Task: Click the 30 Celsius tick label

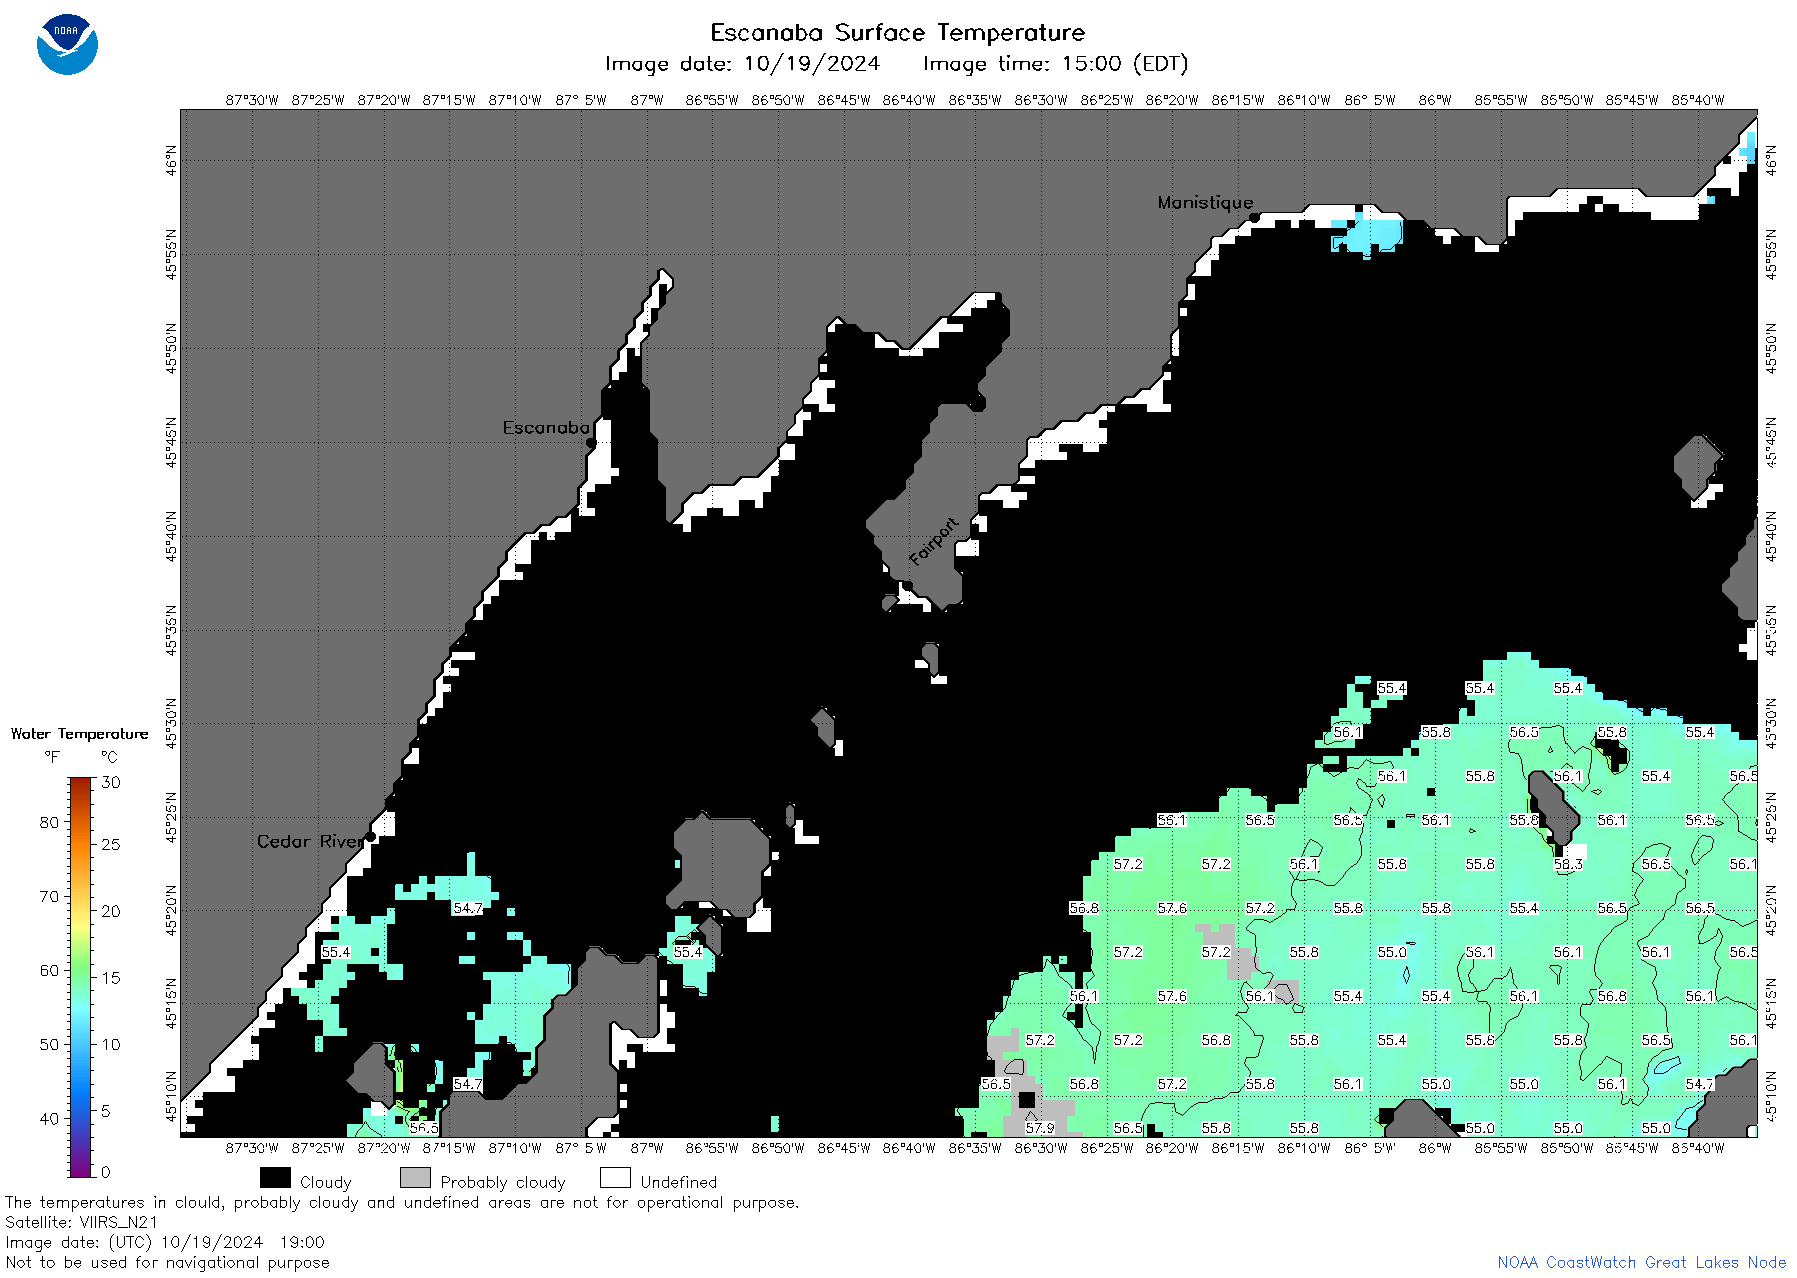Action: 111,782
